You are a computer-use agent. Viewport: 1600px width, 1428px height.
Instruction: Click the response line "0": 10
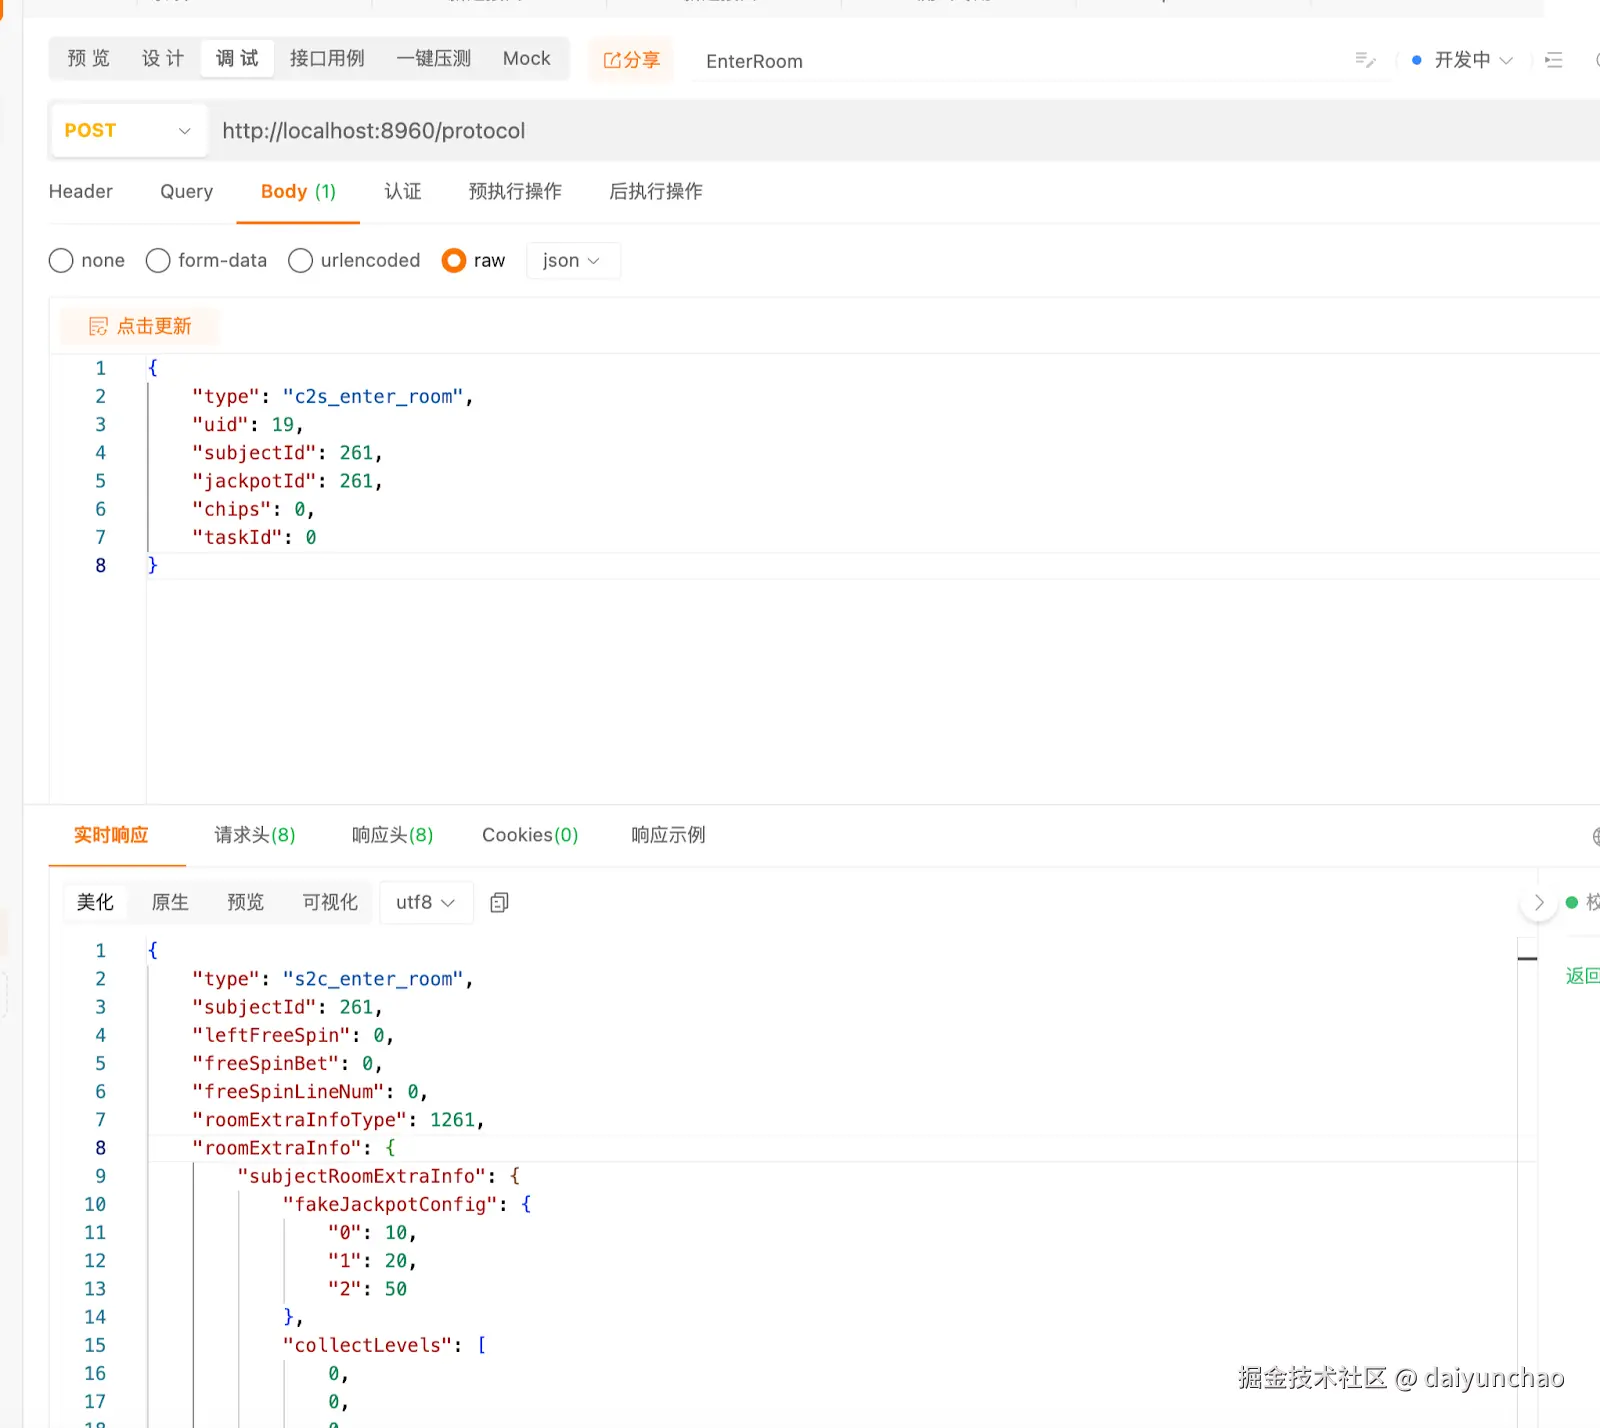(372, 1233)
